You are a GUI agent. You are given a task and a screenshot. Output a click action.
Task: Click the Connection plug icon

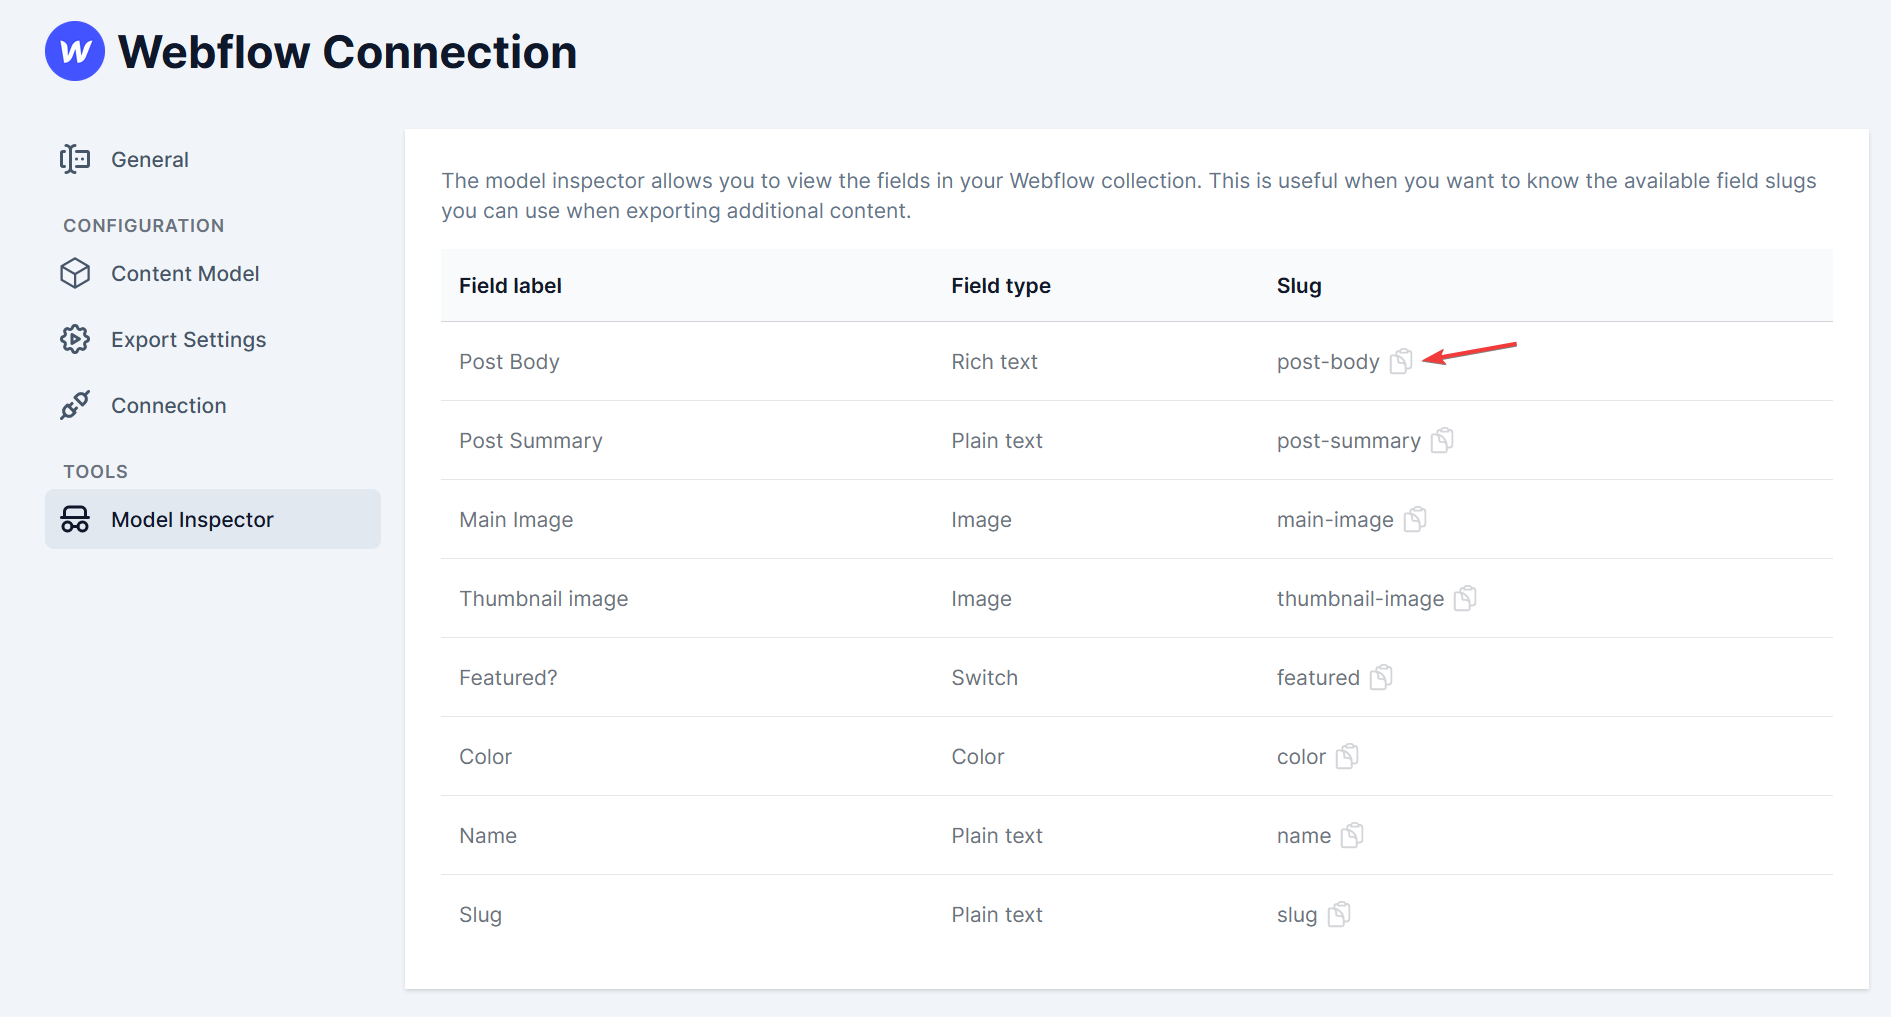point(75,406)
